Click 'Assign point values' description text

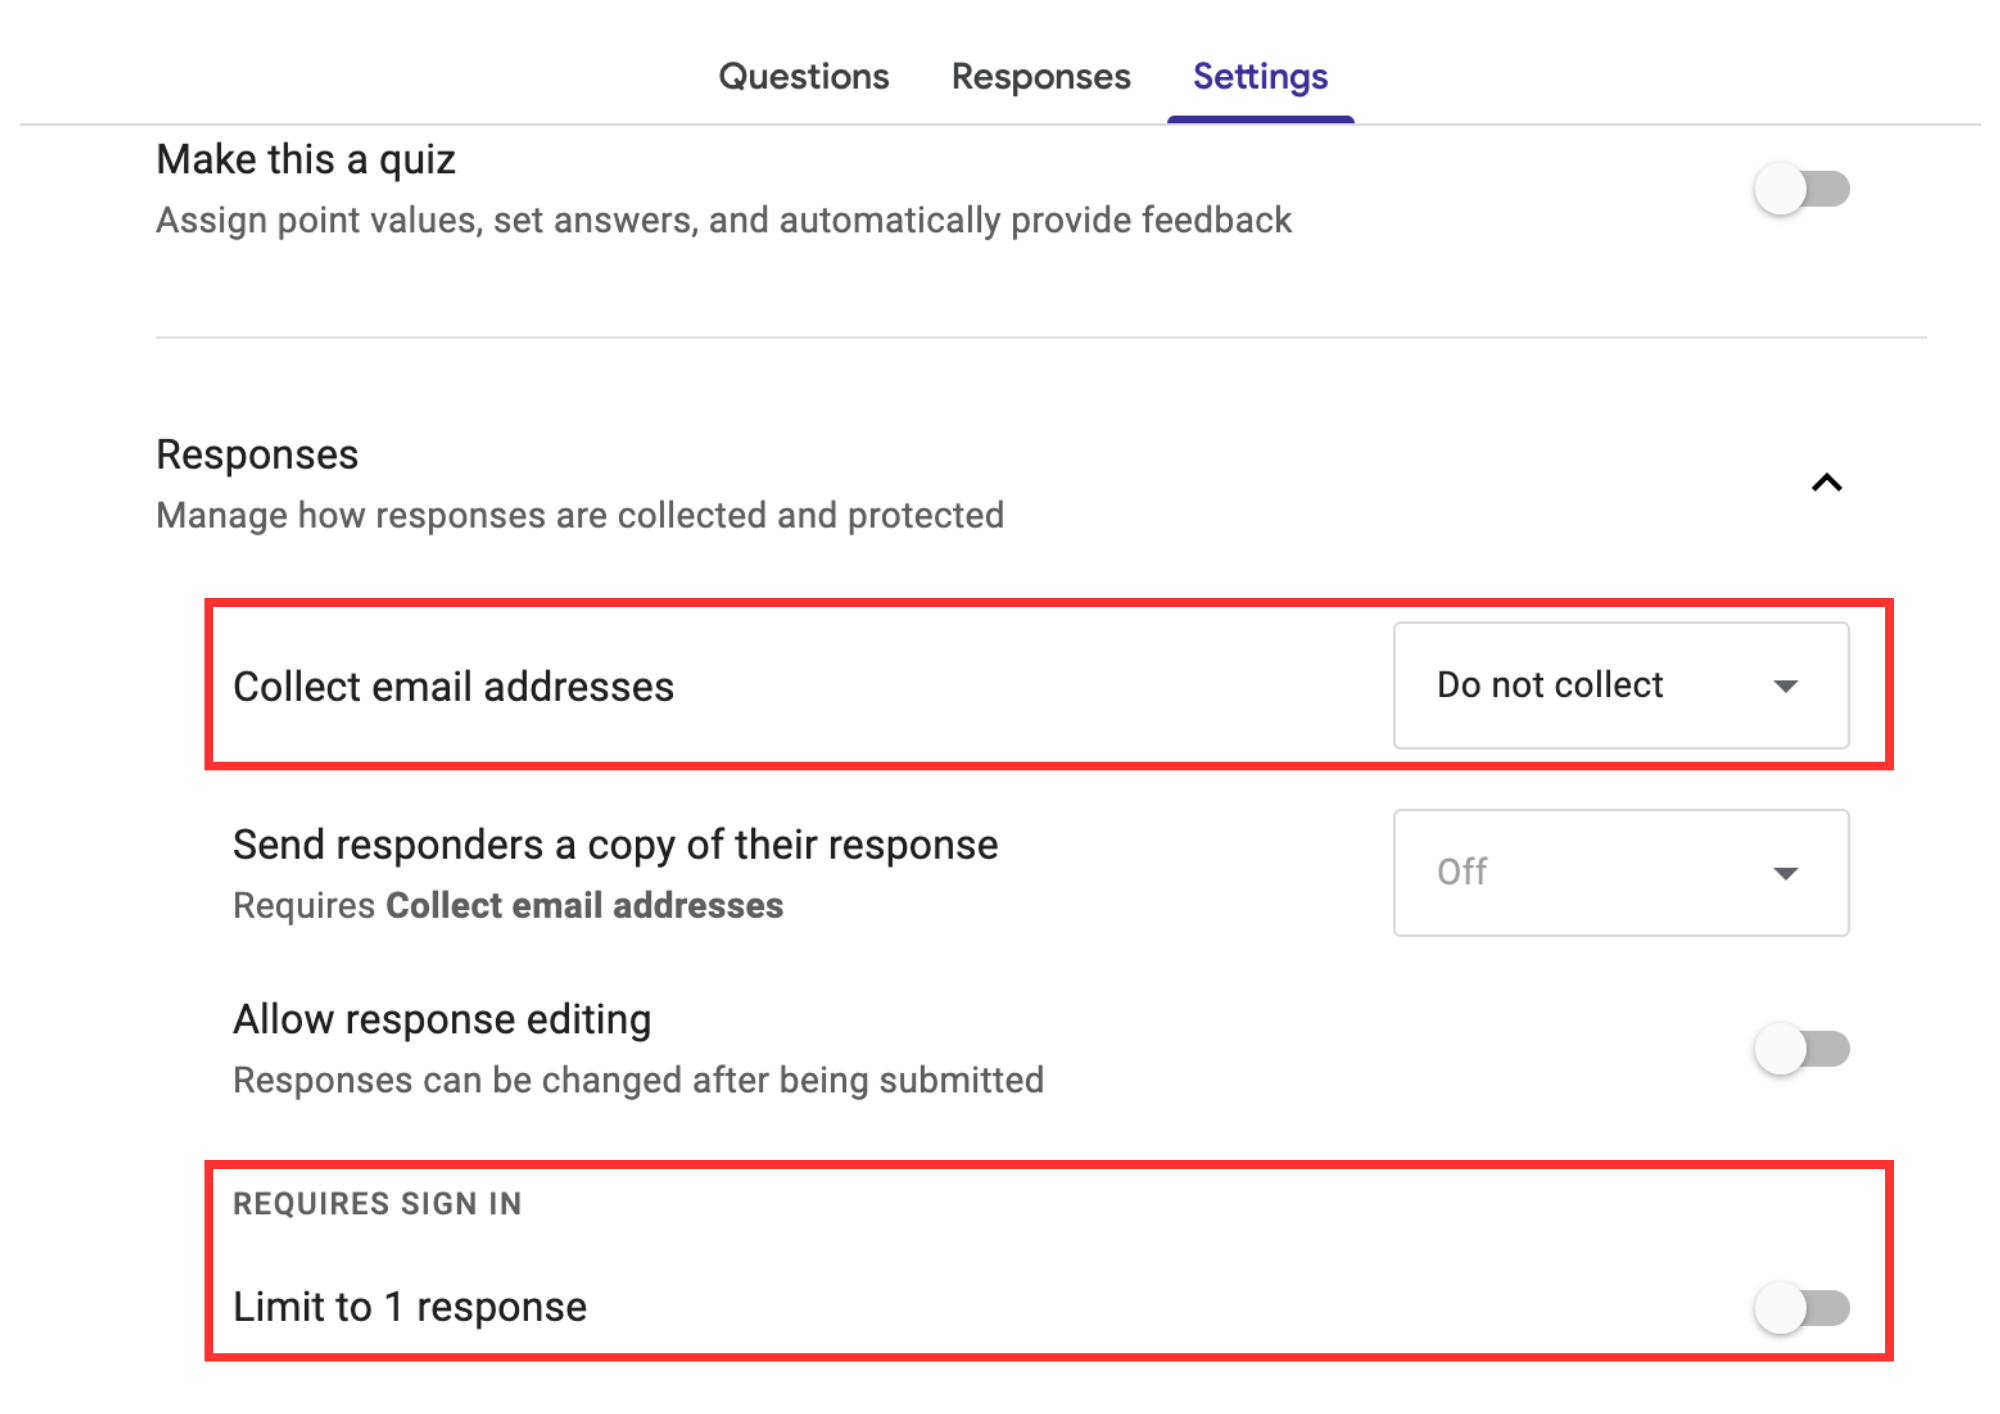pos(724,220)
